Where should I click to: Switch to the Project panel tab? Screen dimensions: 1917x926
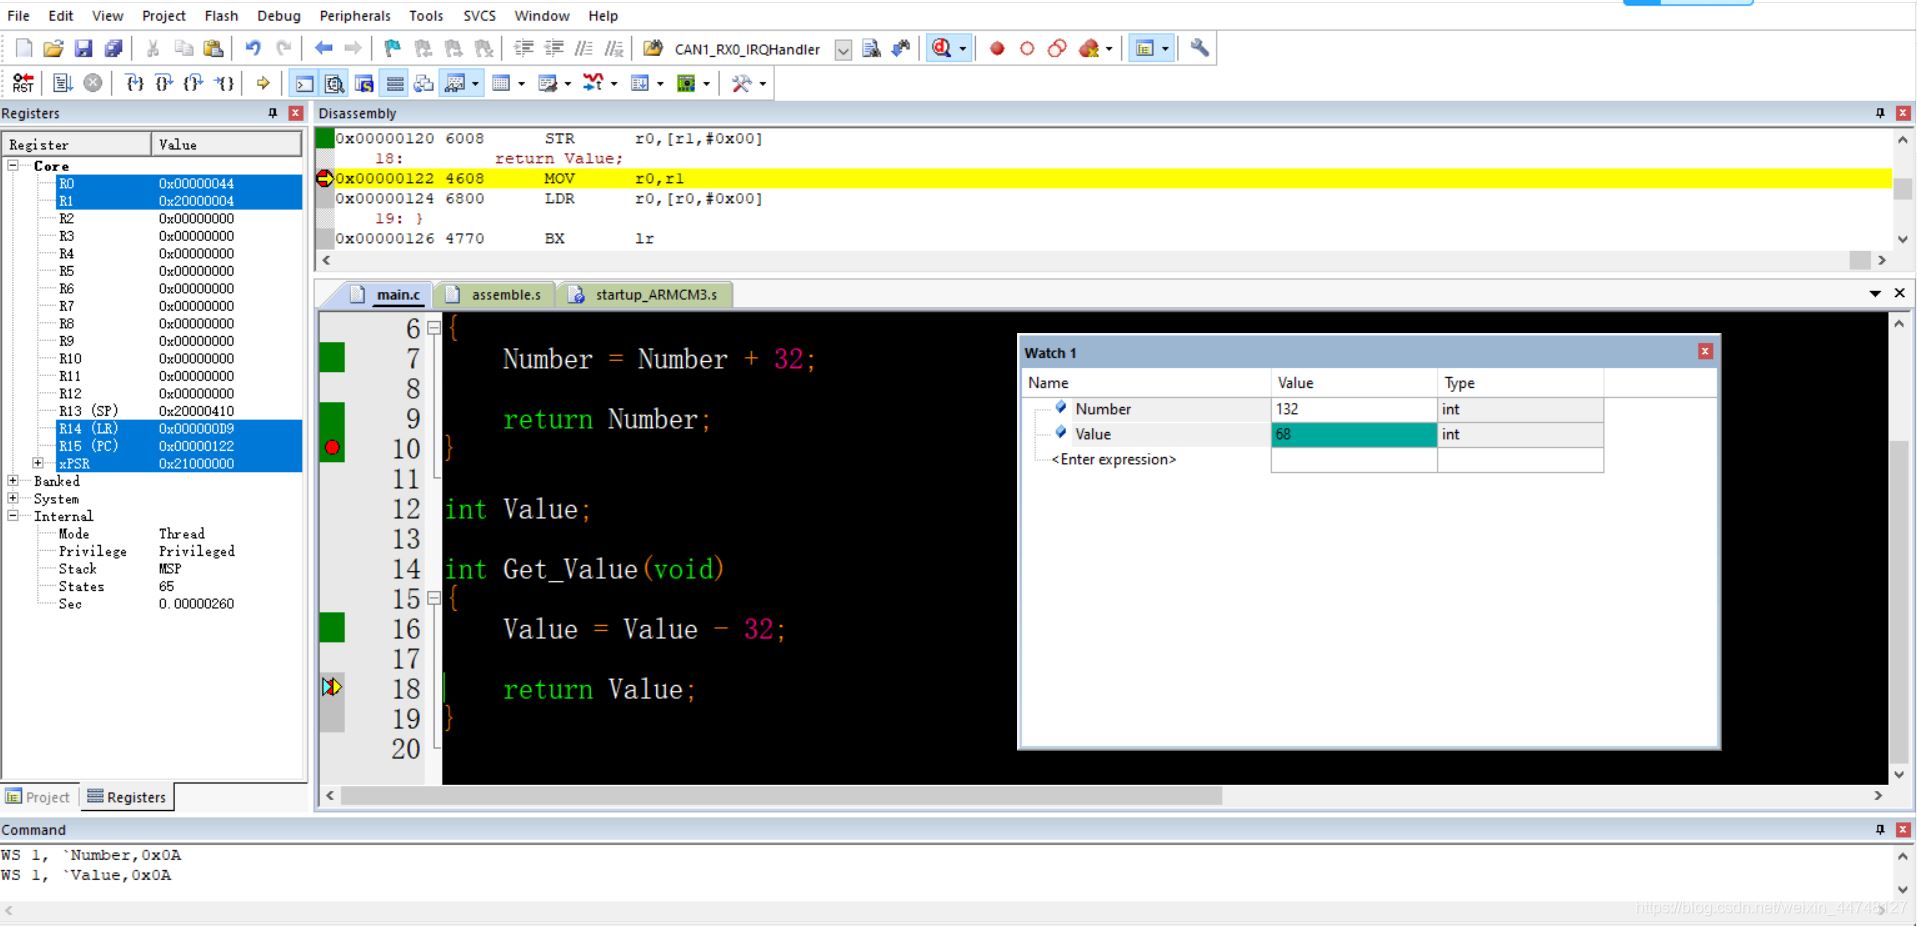pos(38,797)
